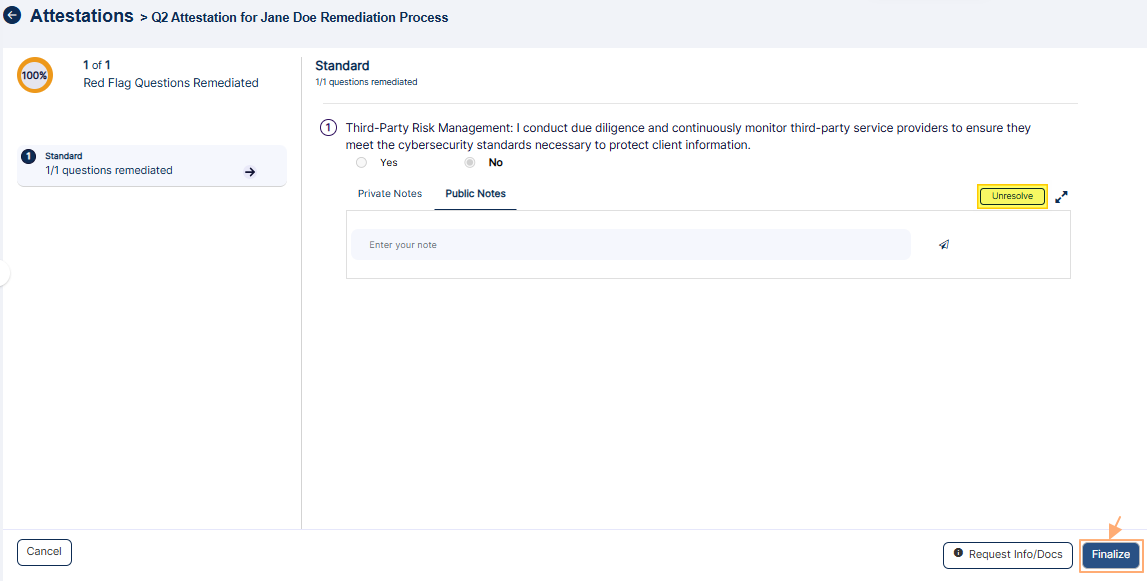Click the 100% progress ring
This screenshot has height=581, width=1147.
(35, 75)
